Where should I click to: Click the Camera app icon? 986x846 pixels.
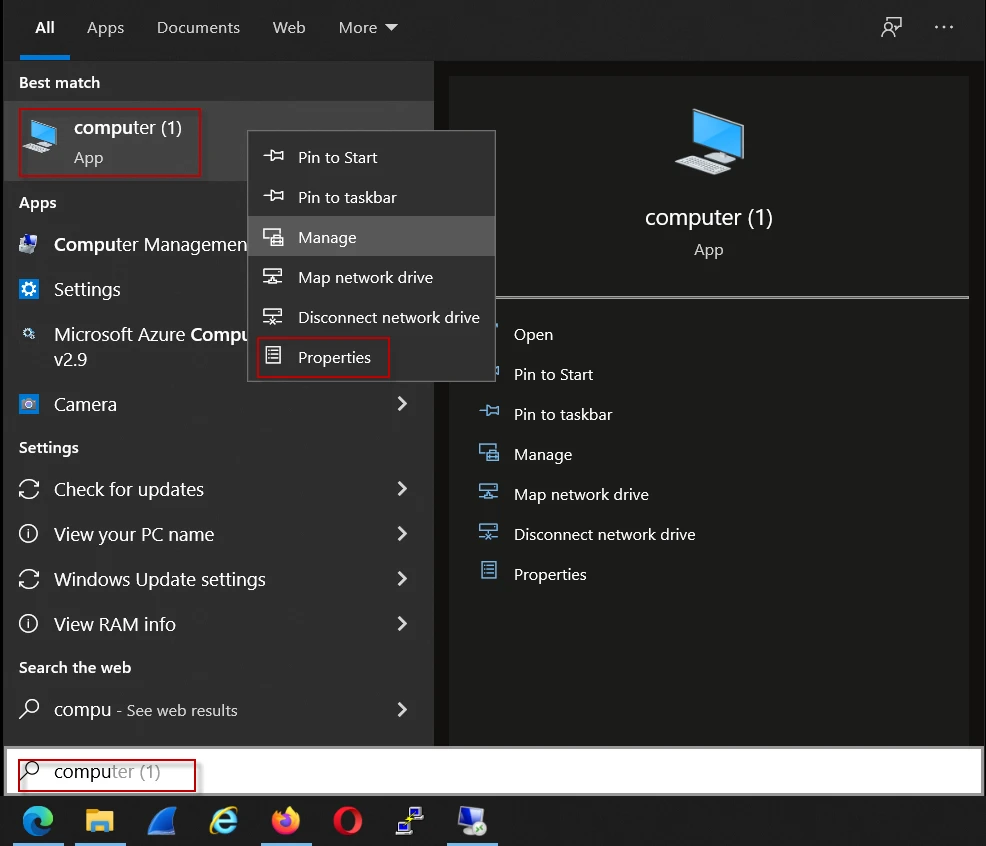[x=28, y=404]
